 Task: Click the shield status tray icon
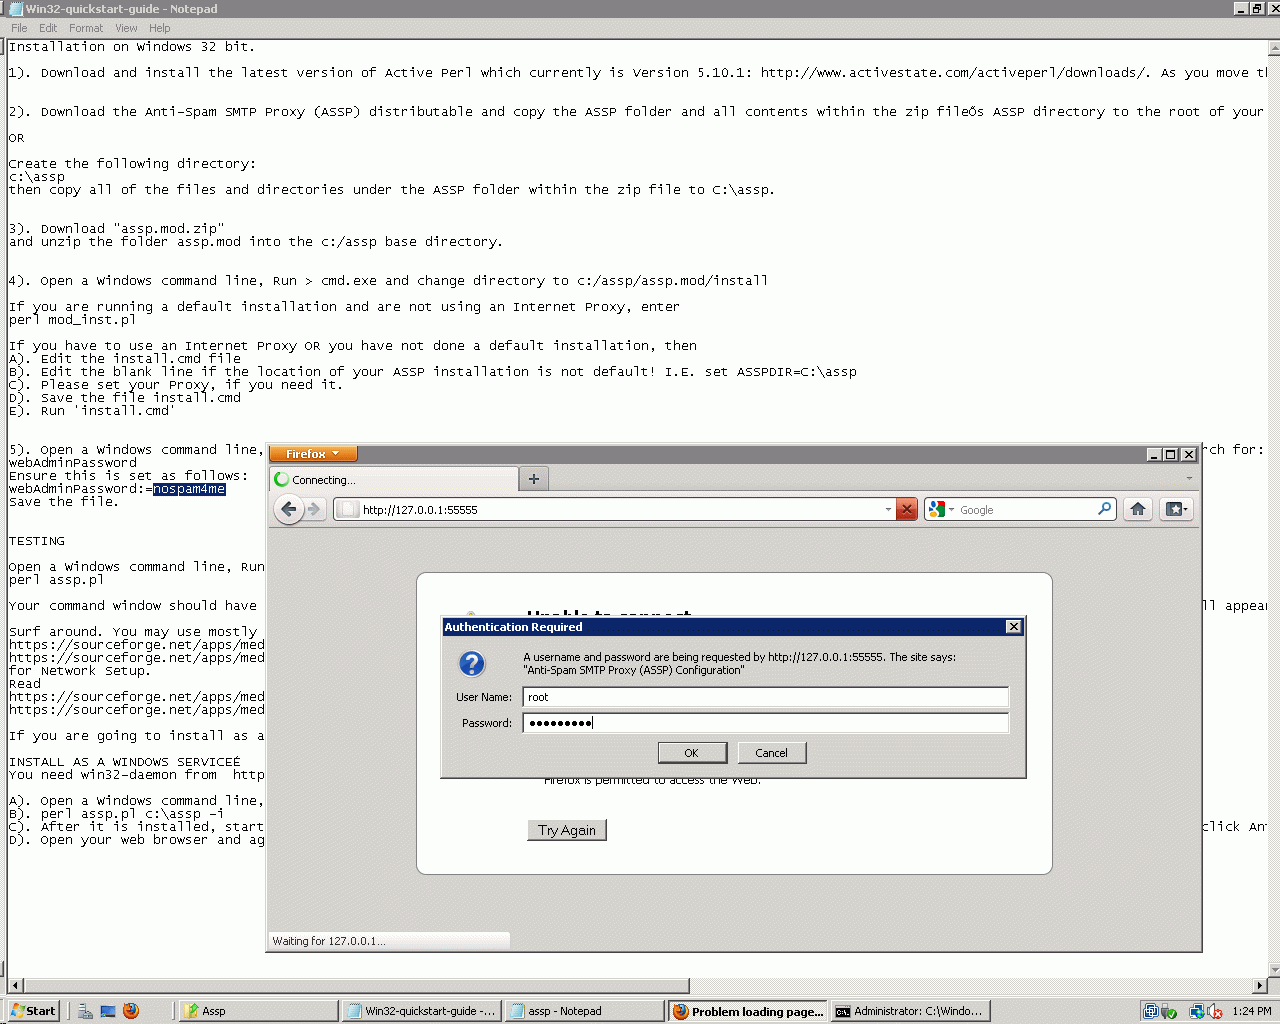(x=1169, y=1011)
